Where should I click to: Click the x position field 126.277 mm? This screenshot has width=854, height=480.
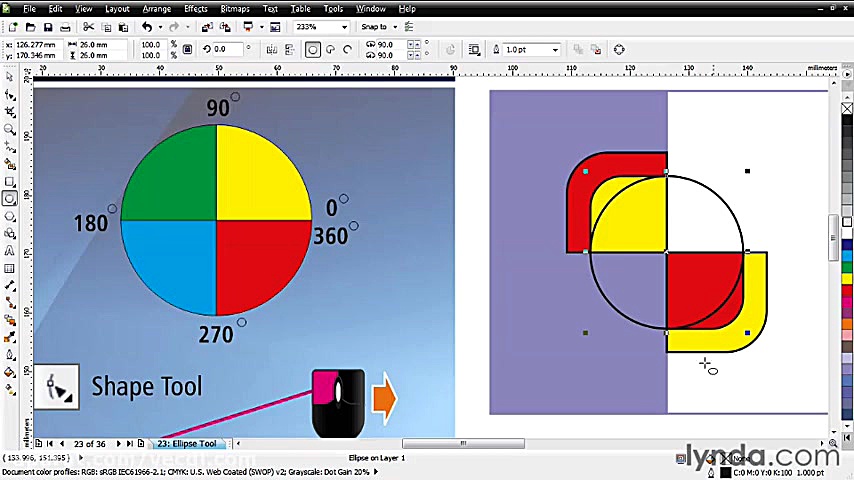[x=37, y=45]
